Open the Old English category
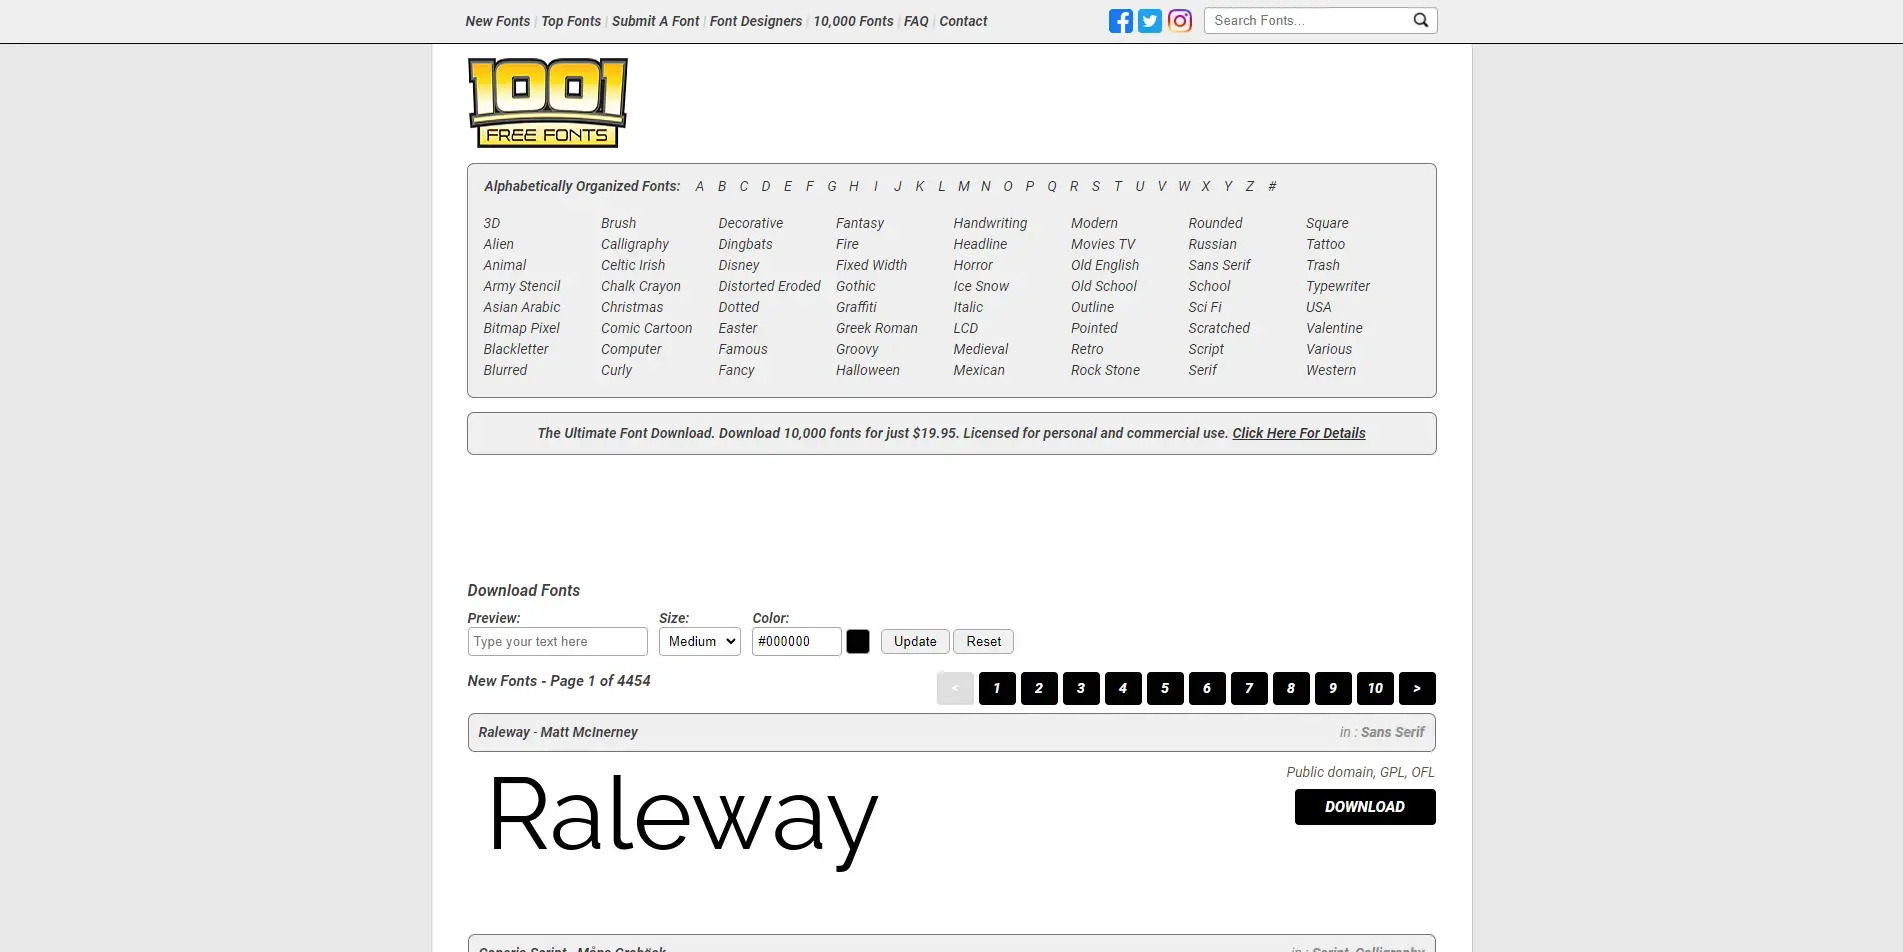1903x952 pixels. [1105, 265]
